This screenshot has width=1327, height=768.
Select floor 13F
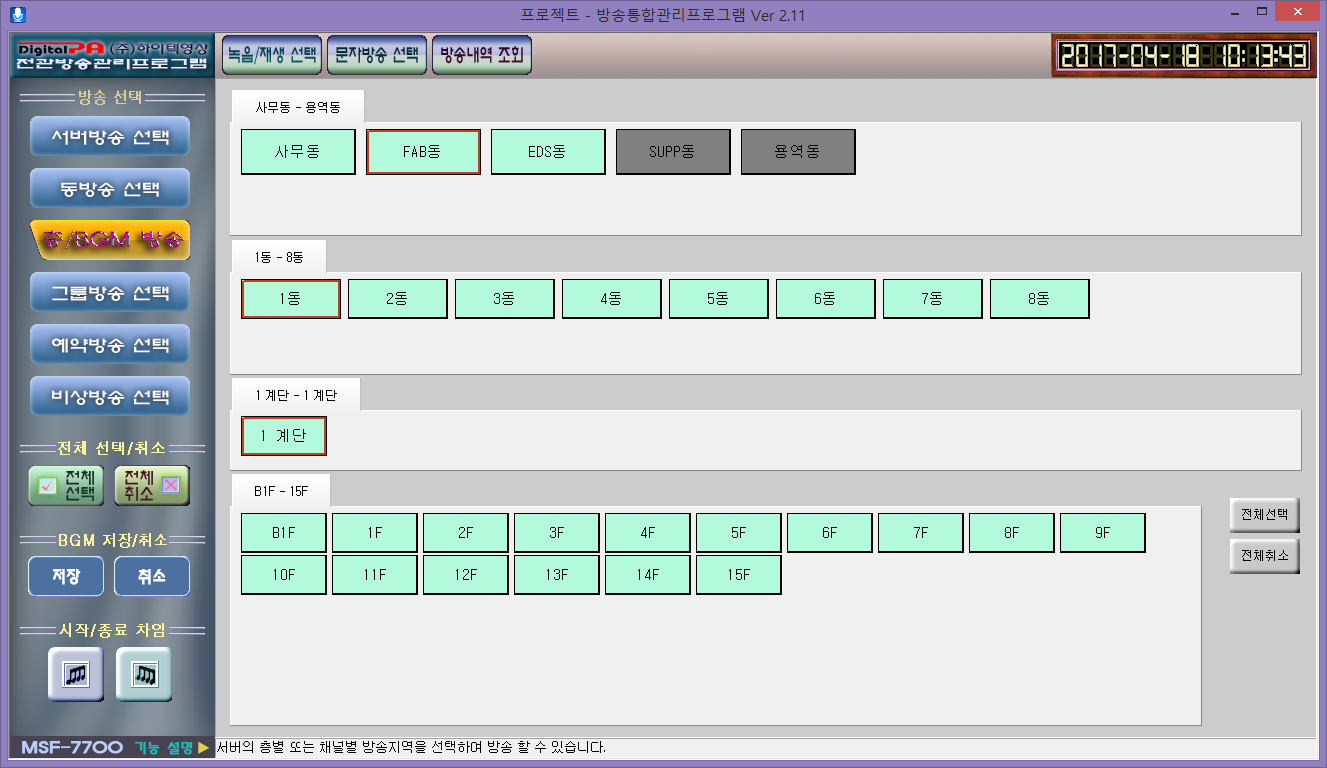pyautogui.click(x=557, y=575)
